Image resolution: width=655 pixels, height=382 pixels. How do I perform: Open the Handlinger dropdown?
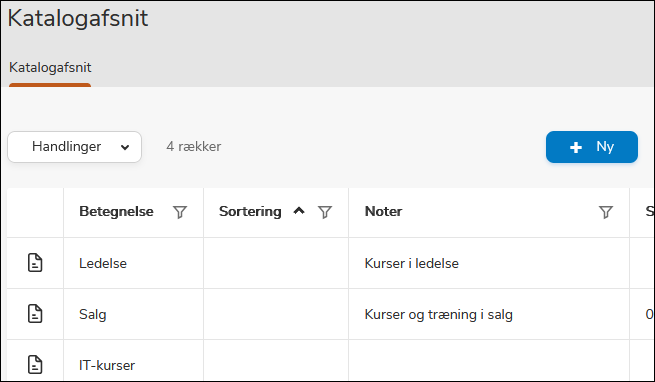74,147
